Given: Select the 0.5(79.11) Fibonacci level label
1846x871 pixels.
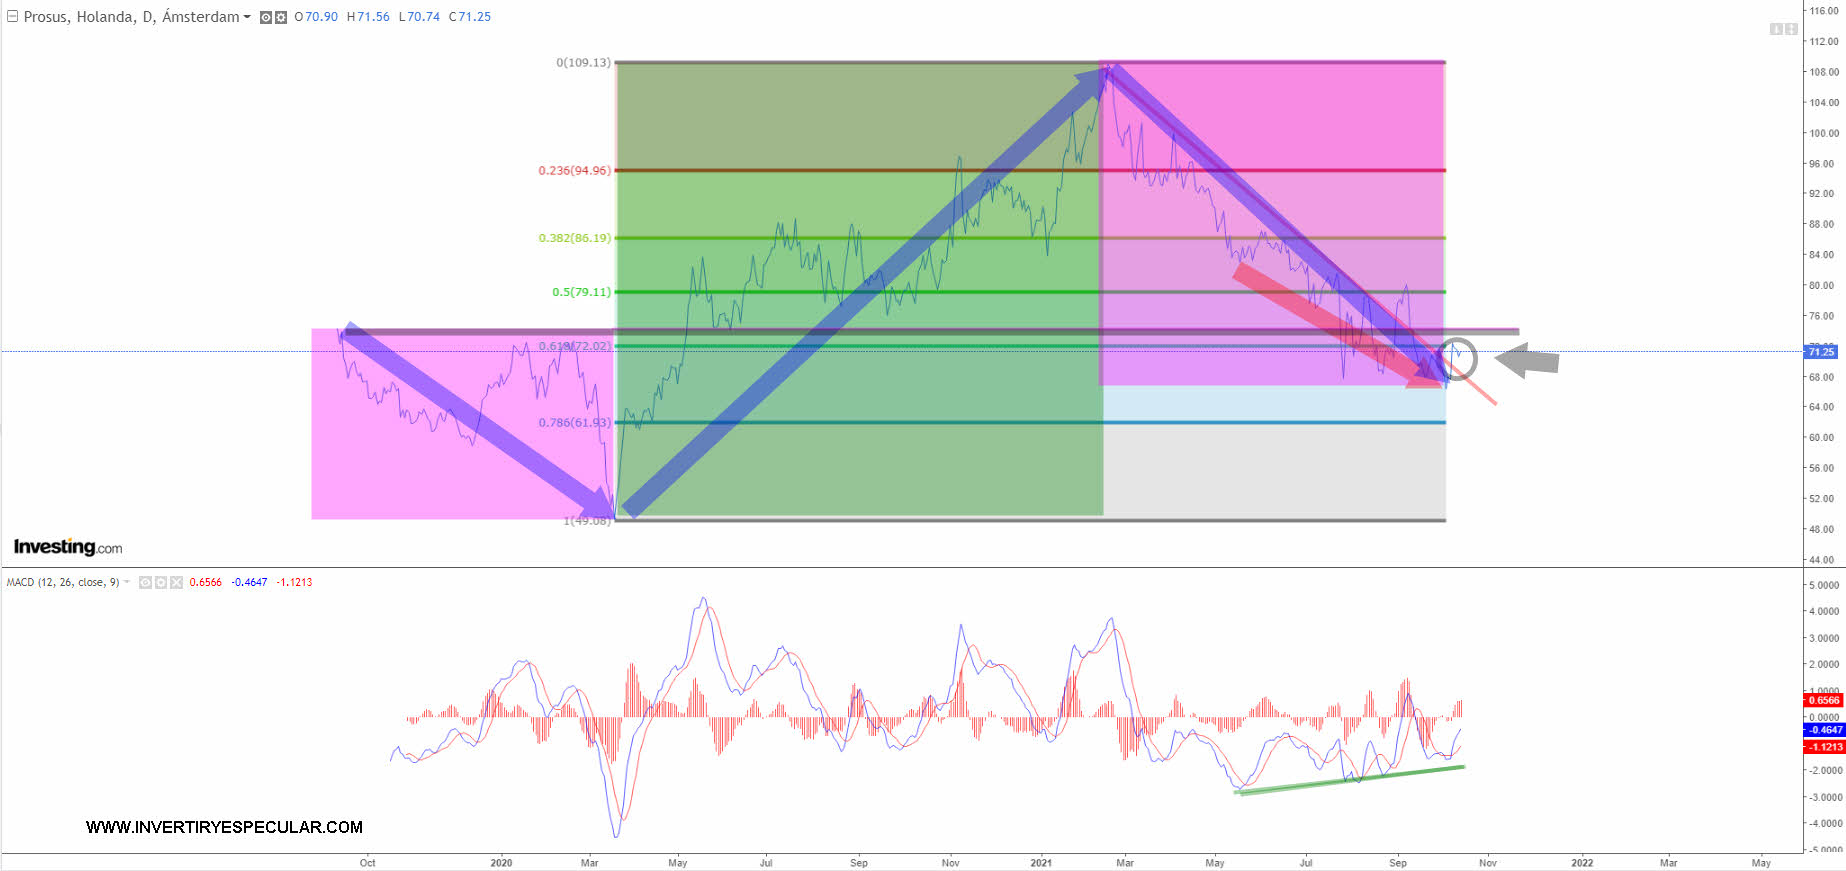Looking at the screenshot, I should [x=581, y=292].
